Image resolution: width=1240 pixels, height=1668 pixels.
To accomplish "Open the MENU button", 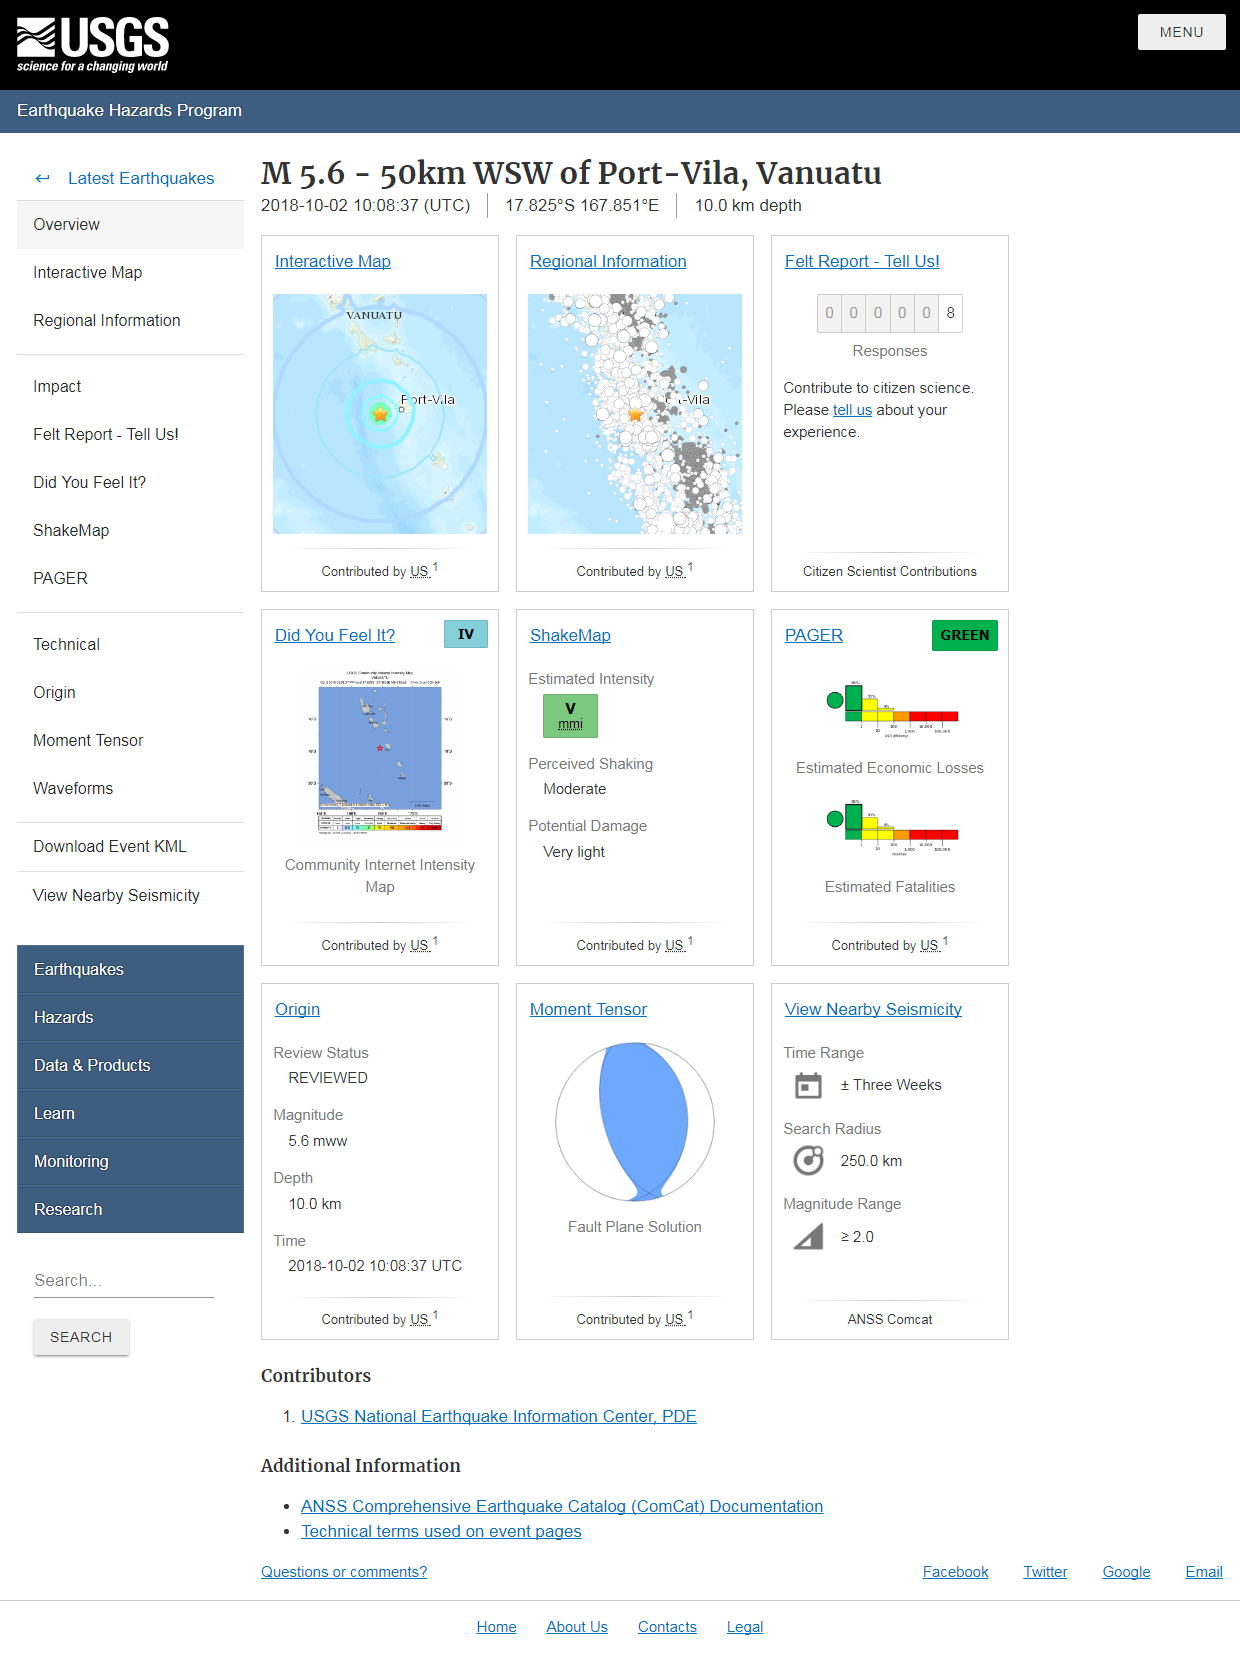I will (x=1181, y=32).
